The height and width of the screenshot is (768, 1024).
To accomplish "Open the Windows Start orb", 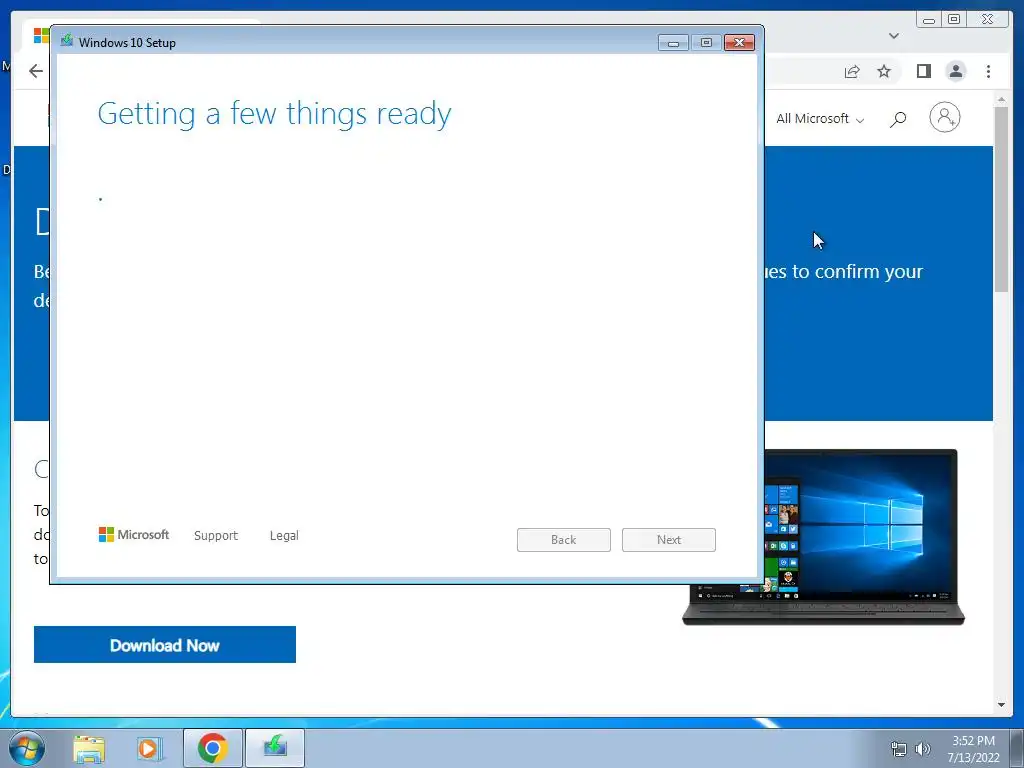I will [27, 748].
